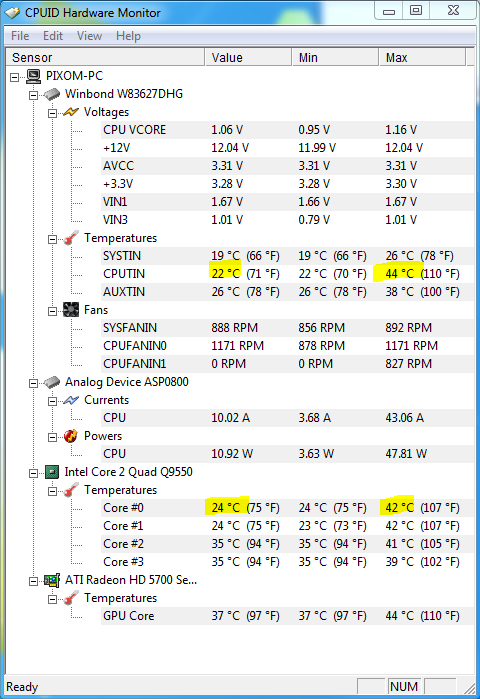
Task: Select the +12V voltage row
Action: click(x=287, y=148)
